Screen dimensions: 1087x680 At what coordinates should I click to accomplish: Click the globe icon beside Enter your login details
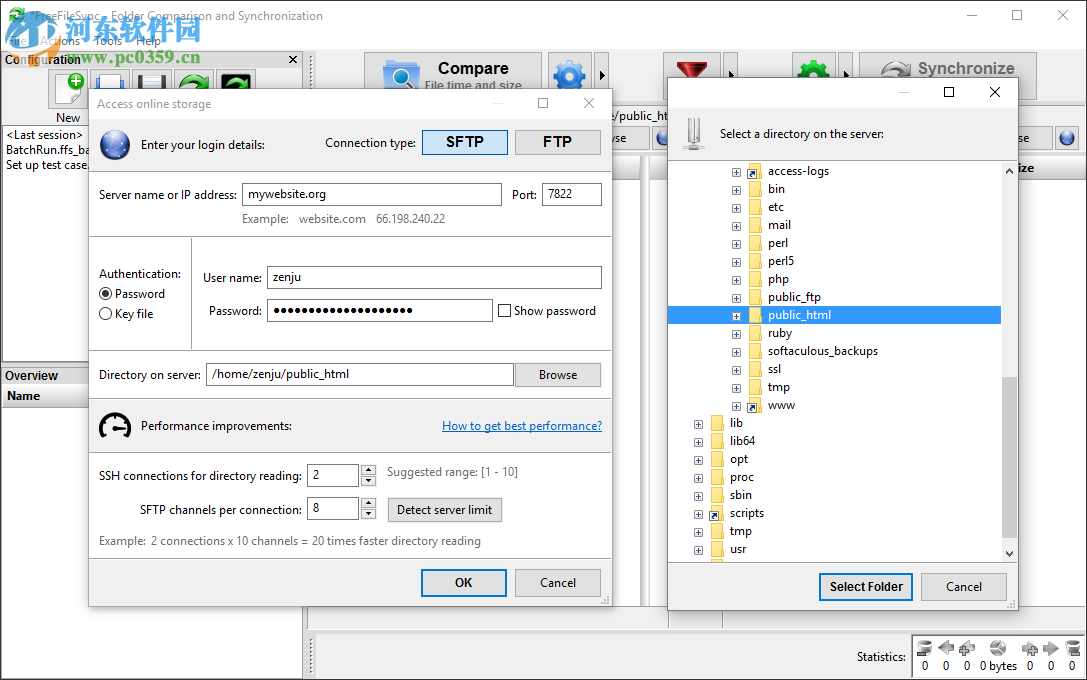(115, 144)
